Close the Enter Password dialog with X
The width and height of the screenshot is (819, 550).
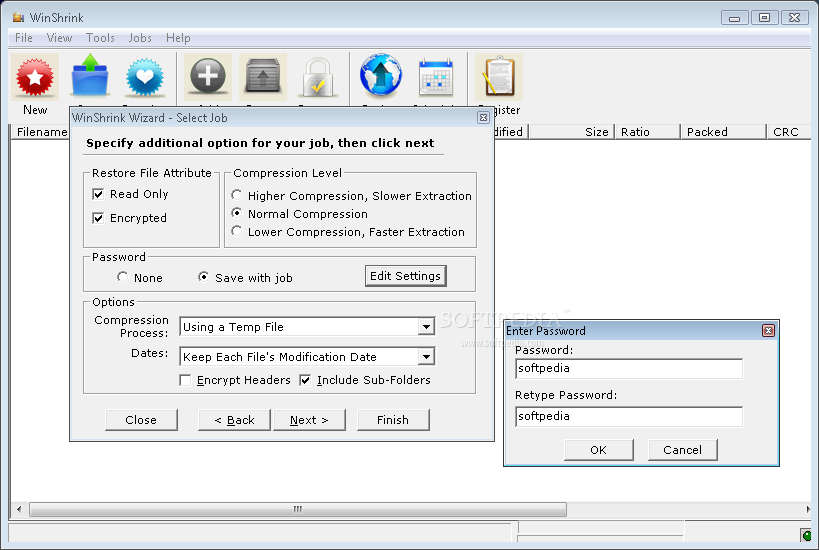click(x=768, y=331)
